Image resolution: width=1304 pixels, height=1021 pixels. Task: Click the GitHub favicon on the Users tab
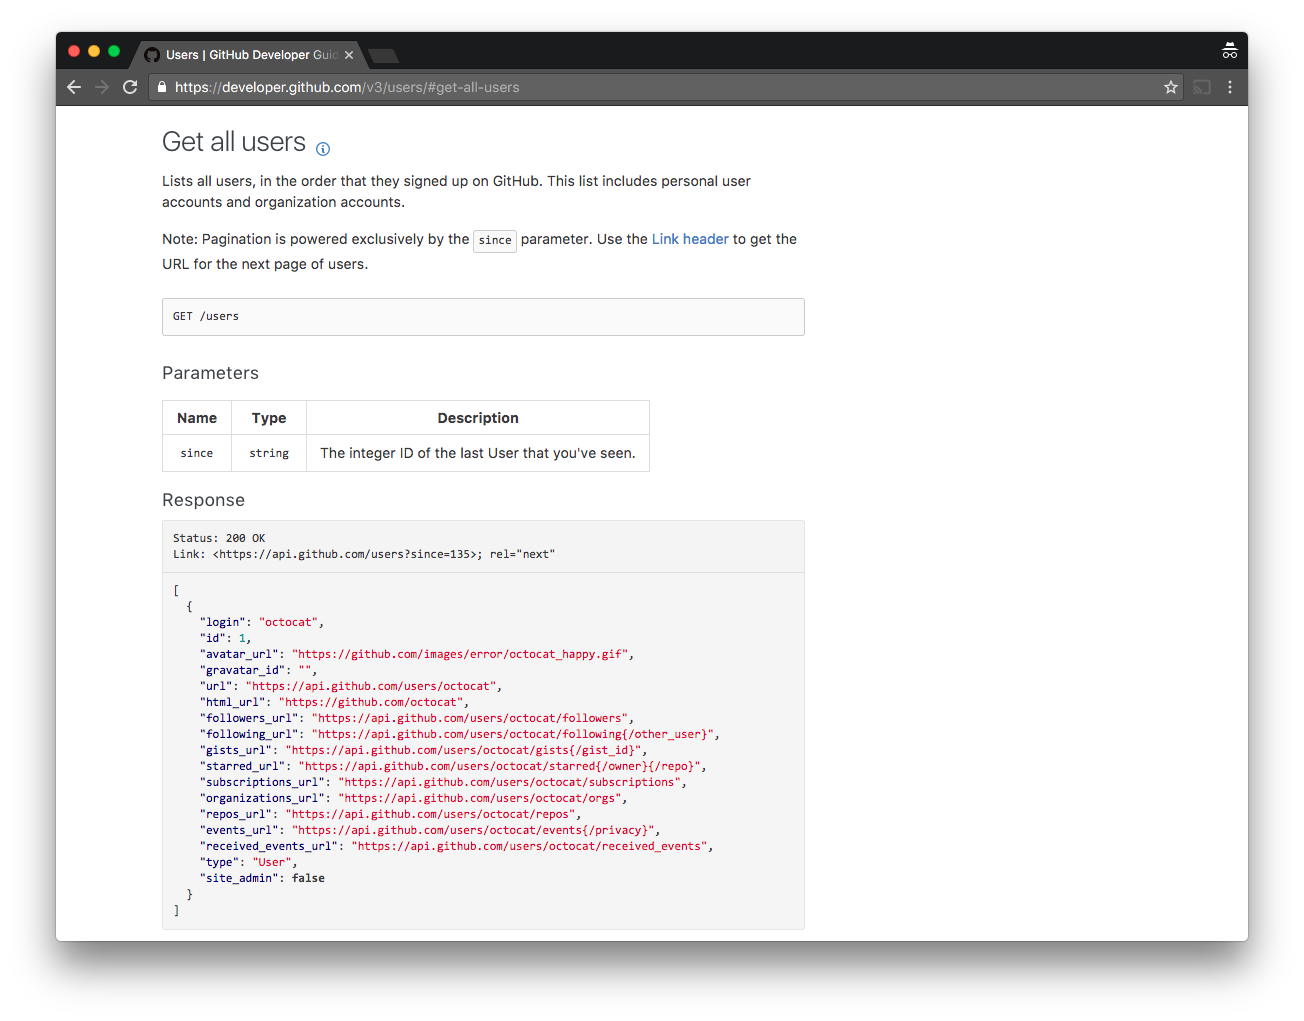pos(152,55)
